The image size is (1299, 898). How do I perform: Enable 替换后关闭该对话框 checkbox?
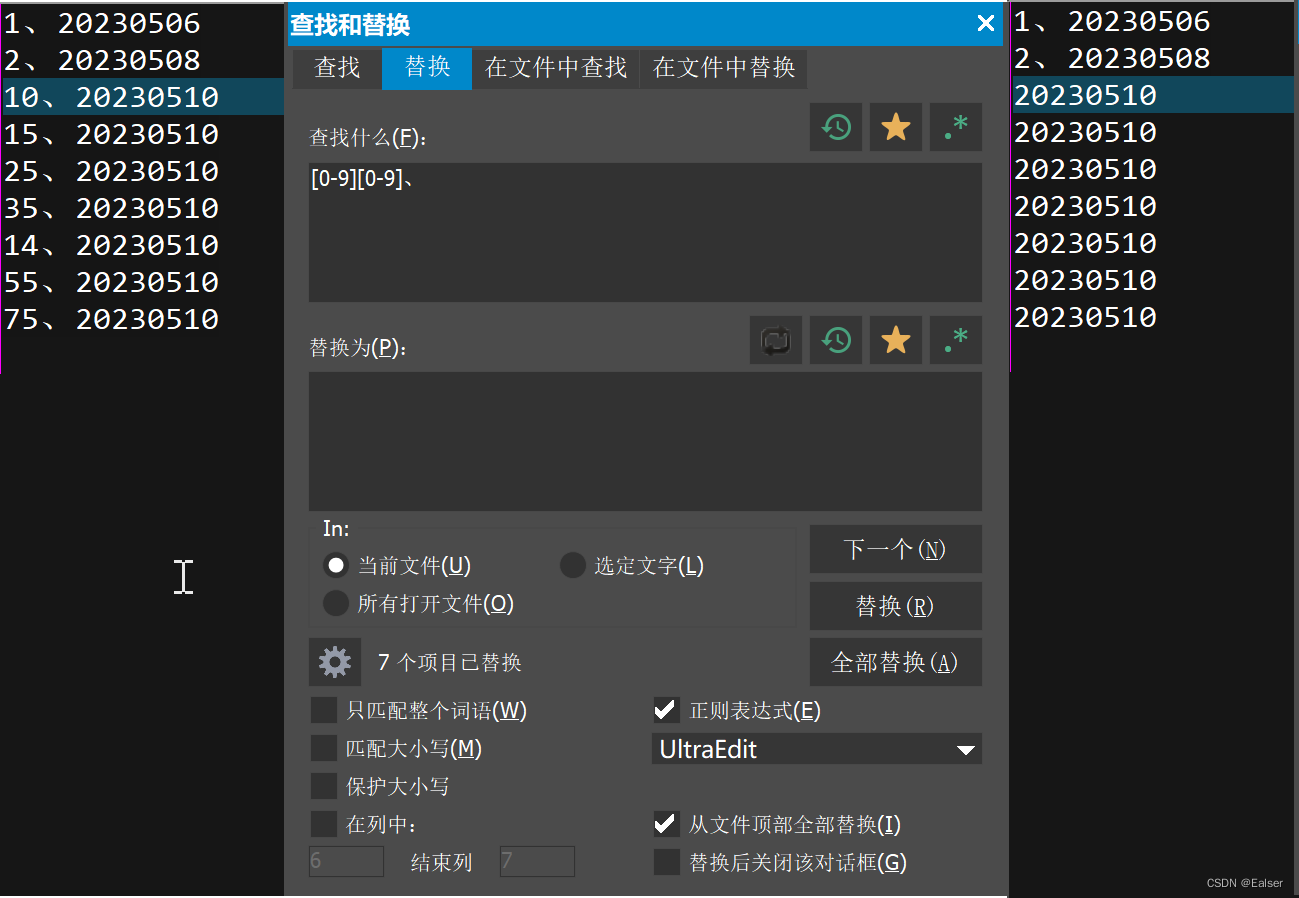[x=666, y=862]
